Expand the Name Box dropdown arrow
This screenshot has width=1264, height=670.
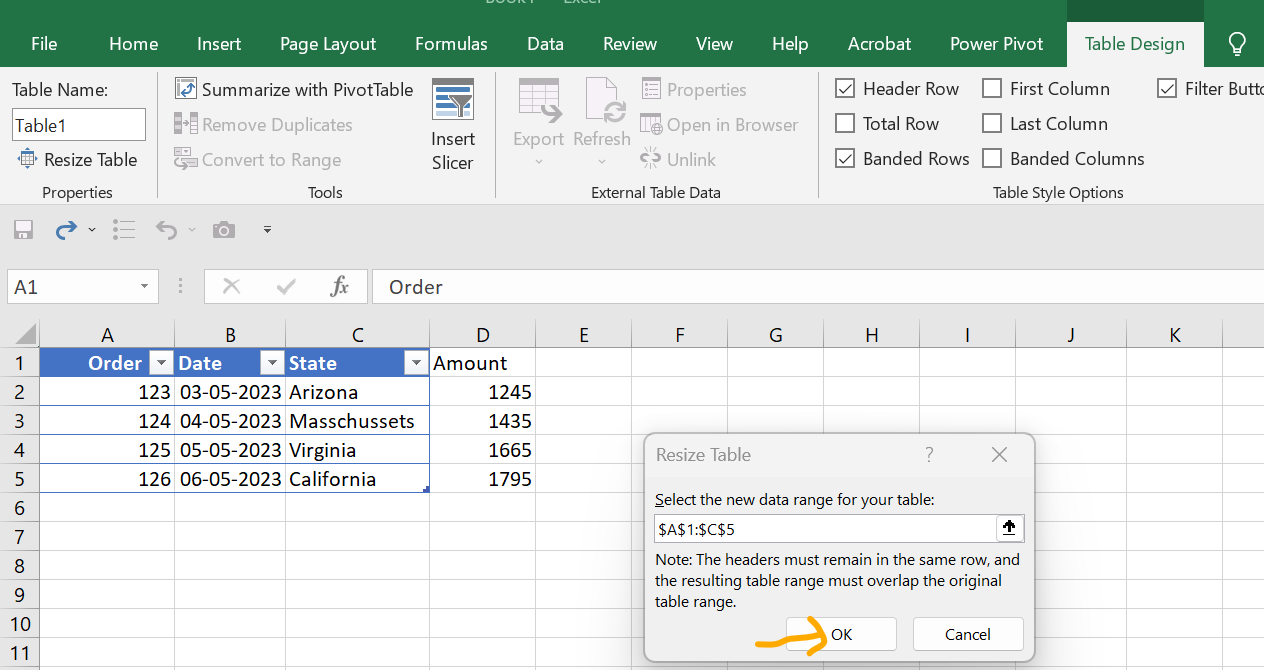[x=144, y=287]
